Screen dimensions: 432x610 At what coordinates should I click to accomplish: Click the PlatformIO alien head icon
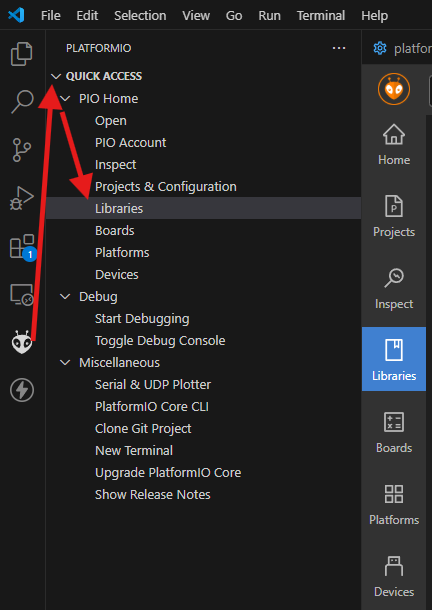[22, 342]
